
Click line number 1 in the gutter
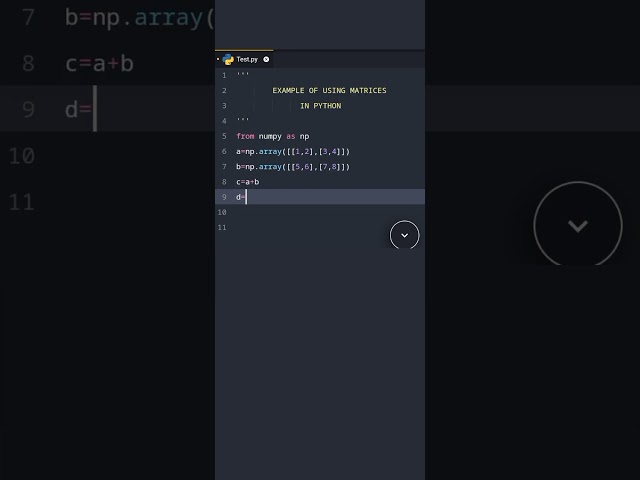(224, 75)
